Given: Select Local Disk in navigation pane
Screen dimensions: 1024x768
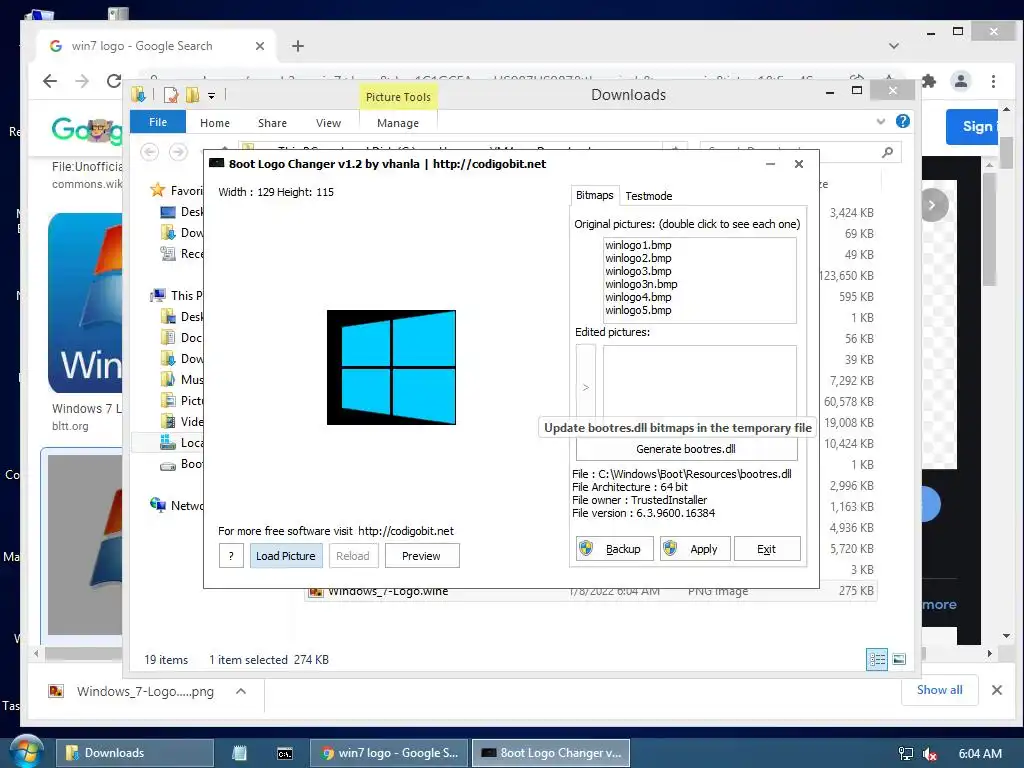Looking at the screenshot, I should pyautogui.click(x=182, y=442).
